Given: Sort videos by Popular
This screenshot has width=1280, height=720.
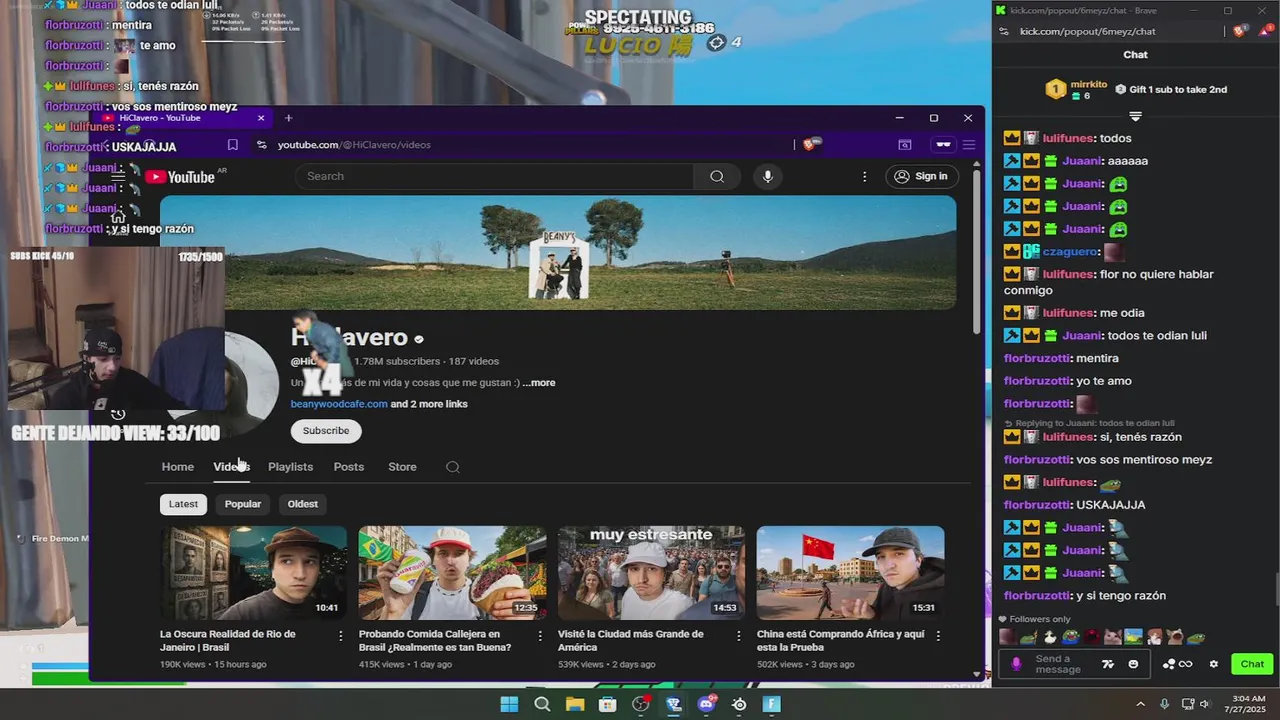Looking at the screenshot, I should coord(243,504).
